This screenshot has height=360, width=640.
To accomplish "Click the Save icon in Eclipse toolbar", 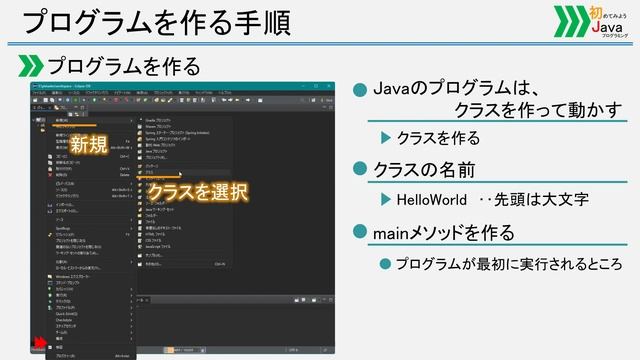I will (x=46, y=100).
